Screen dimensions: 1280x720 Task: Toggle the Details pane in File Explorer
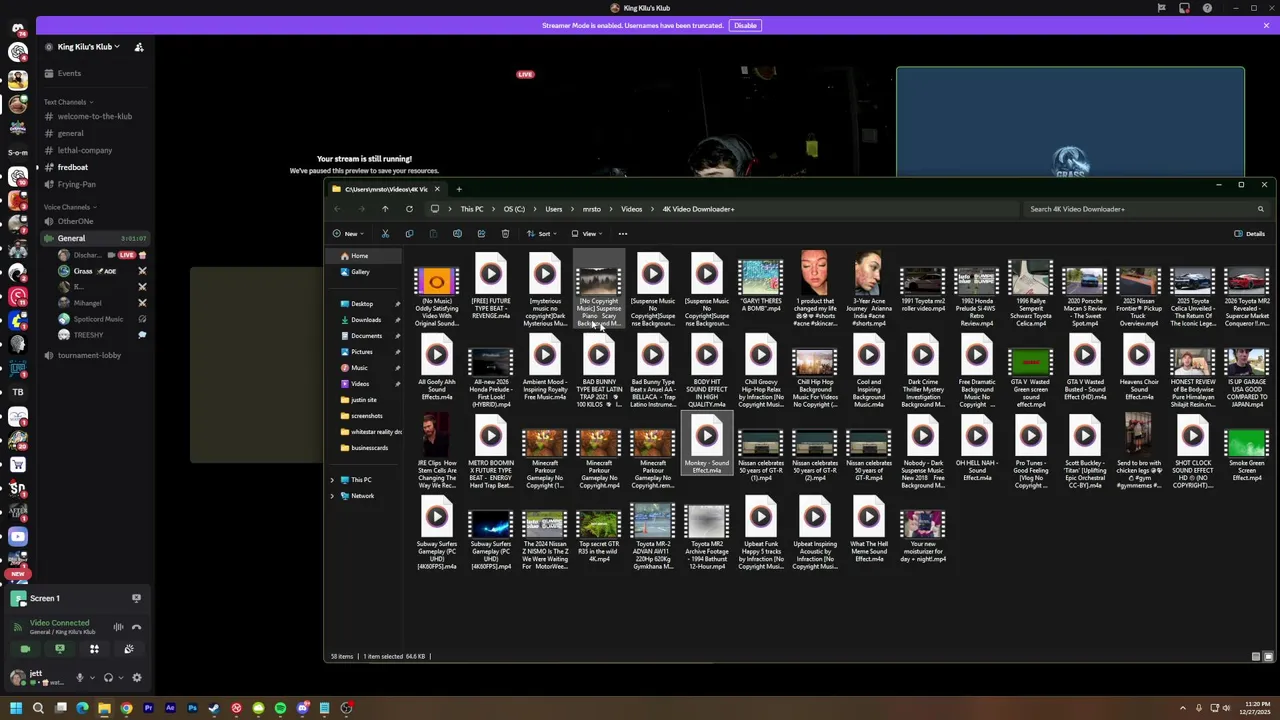point(1249,233)
